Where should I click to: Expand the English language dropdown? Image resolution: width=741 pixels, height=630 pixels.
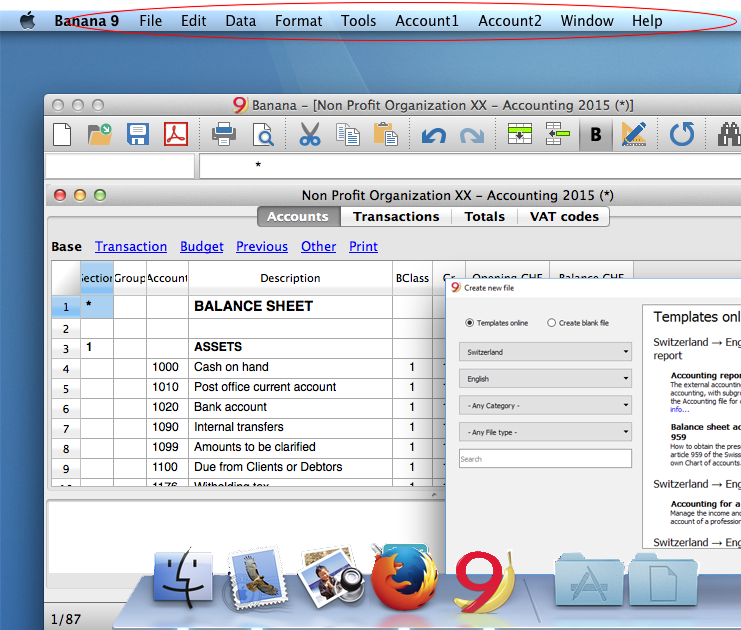click(x=545, y=379)
